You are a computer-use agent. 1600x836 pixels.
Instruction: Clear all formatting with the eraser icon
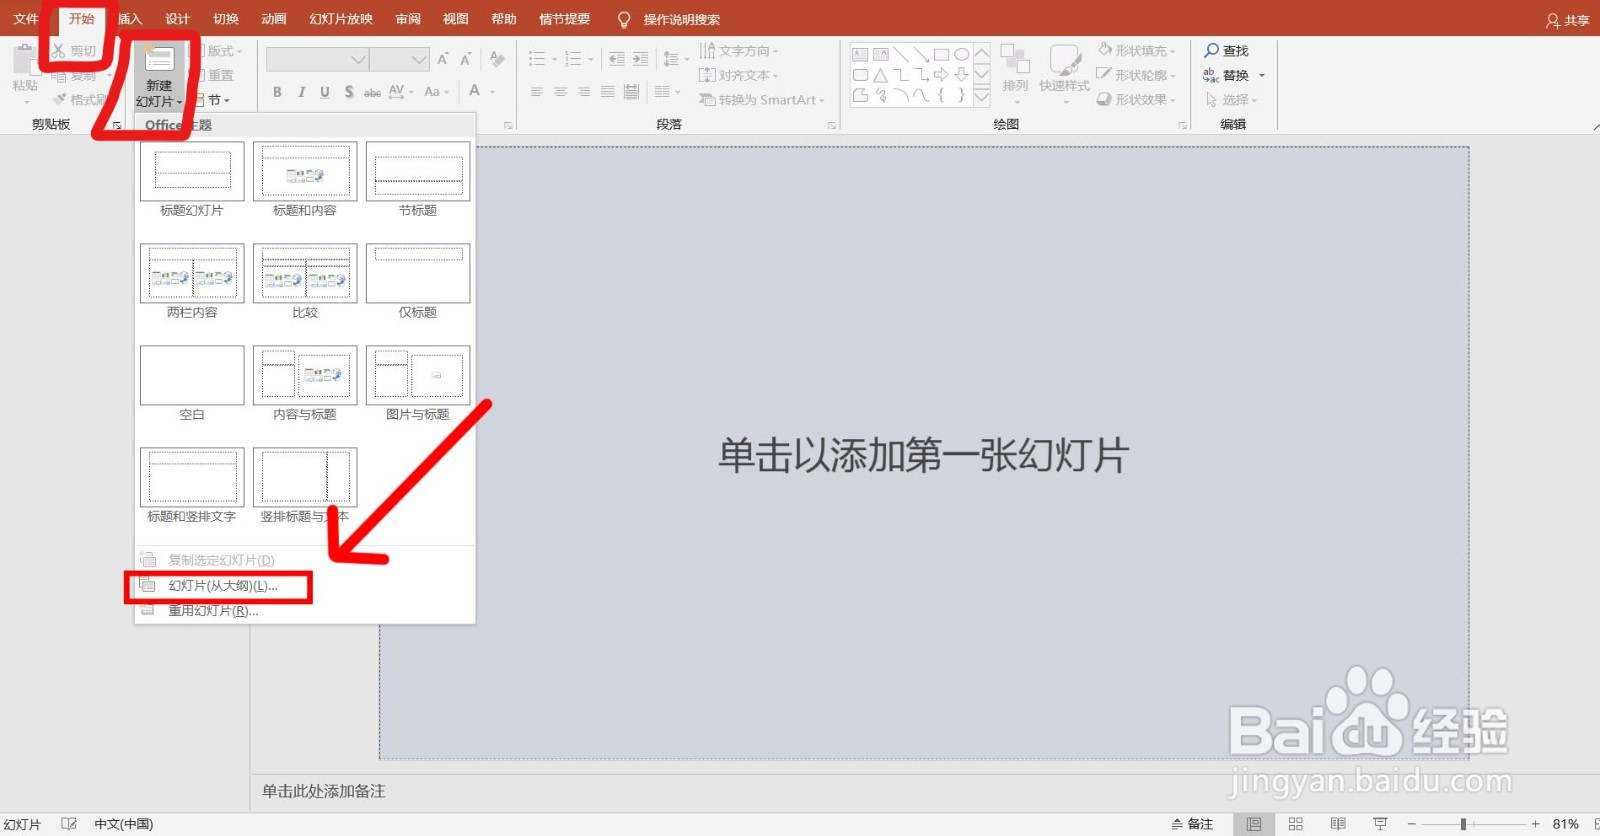click(x=497, y=59)
